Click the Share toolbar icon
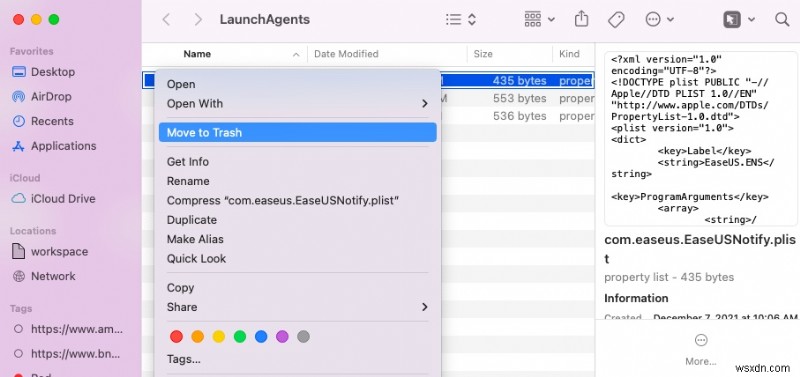Viewport: 800px width, 377px height. (582, 20)
